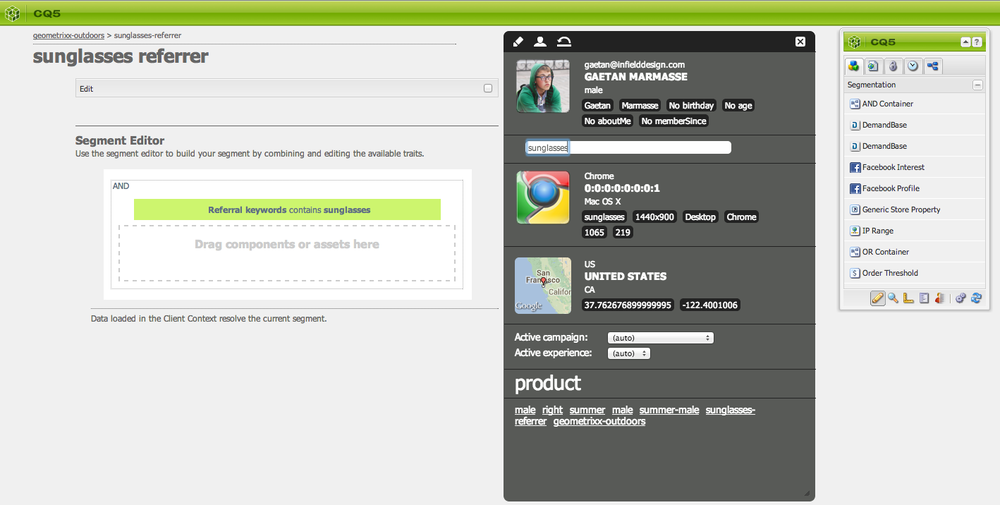1000x505 pixels.
Task: Open sidekick help question-mark button
Action: pos(976,42)
